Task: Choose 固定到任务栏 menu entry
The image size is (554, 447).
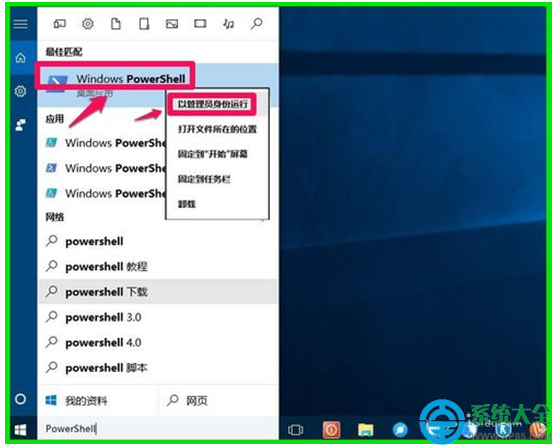Action: click(204, 180)
